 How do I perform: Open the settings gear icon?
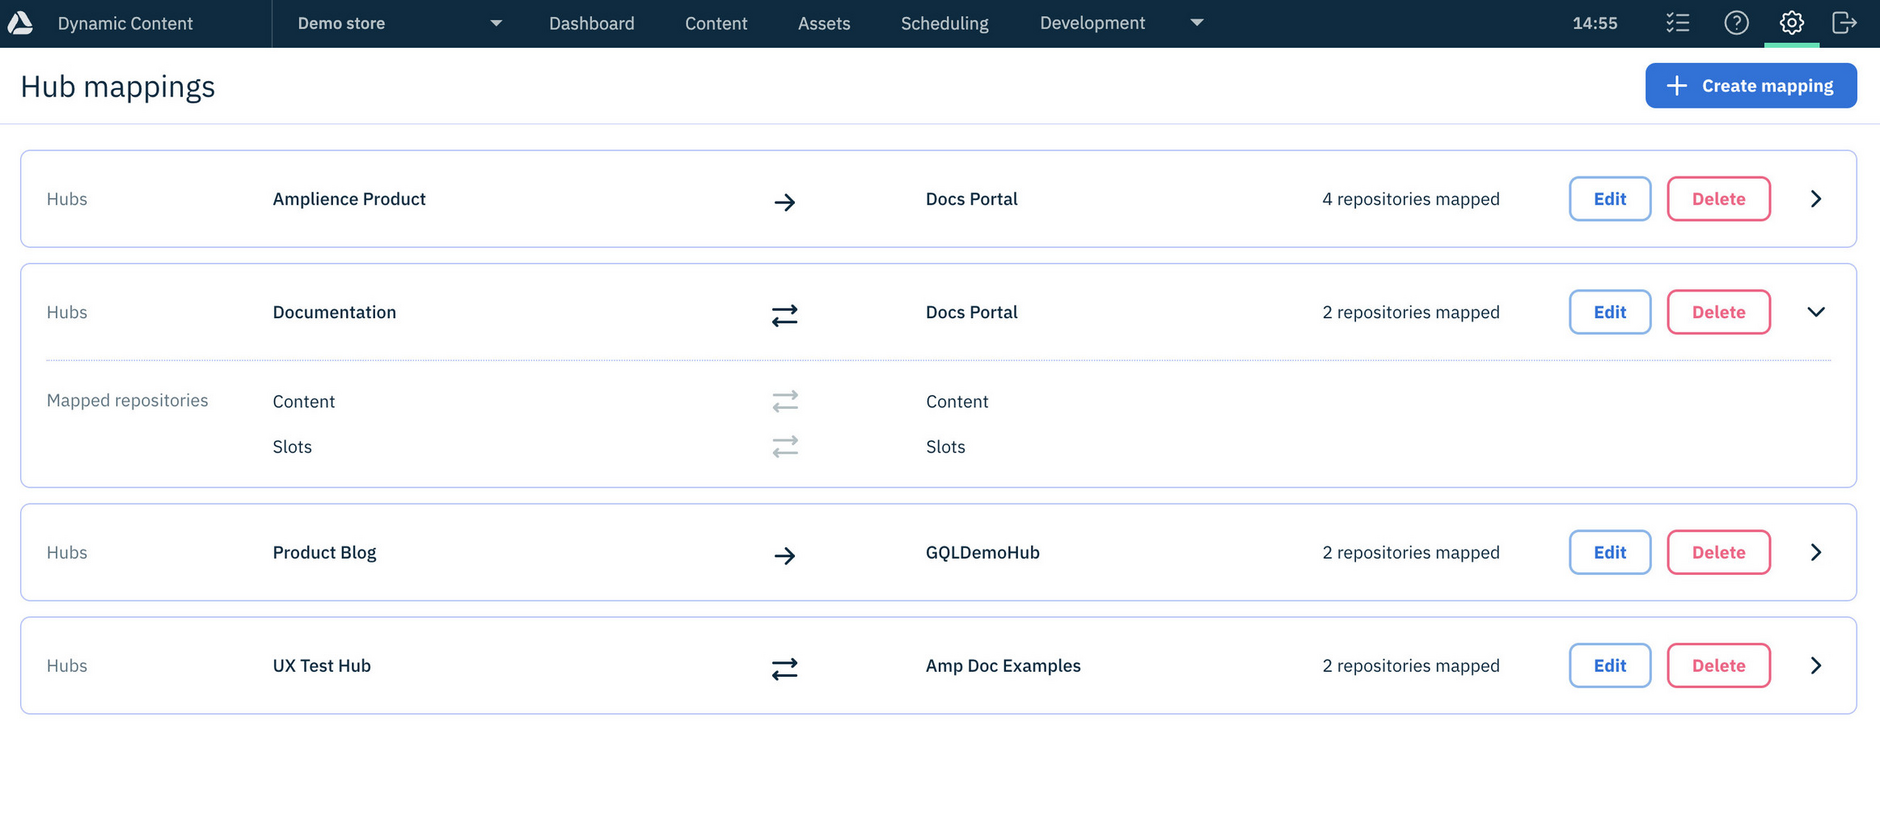[1791, 22]
